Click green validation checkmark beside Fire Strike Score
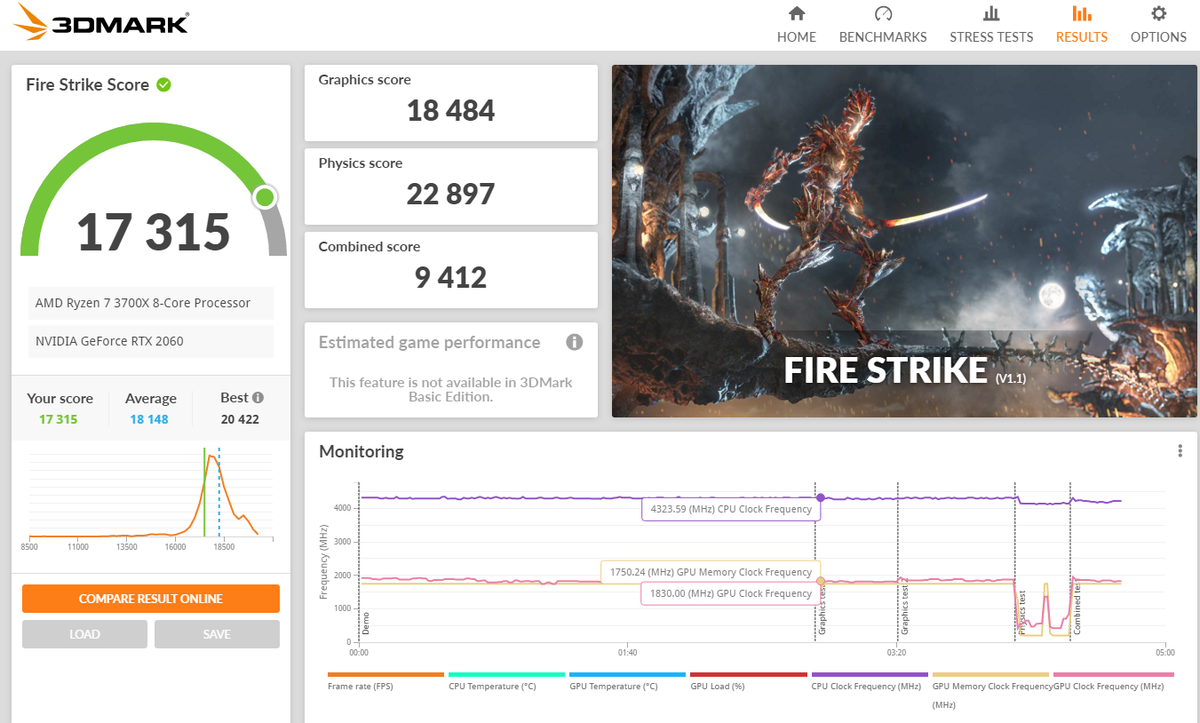Image resolution: width=1200 pixels, height=723 pixels. [164, 85]
